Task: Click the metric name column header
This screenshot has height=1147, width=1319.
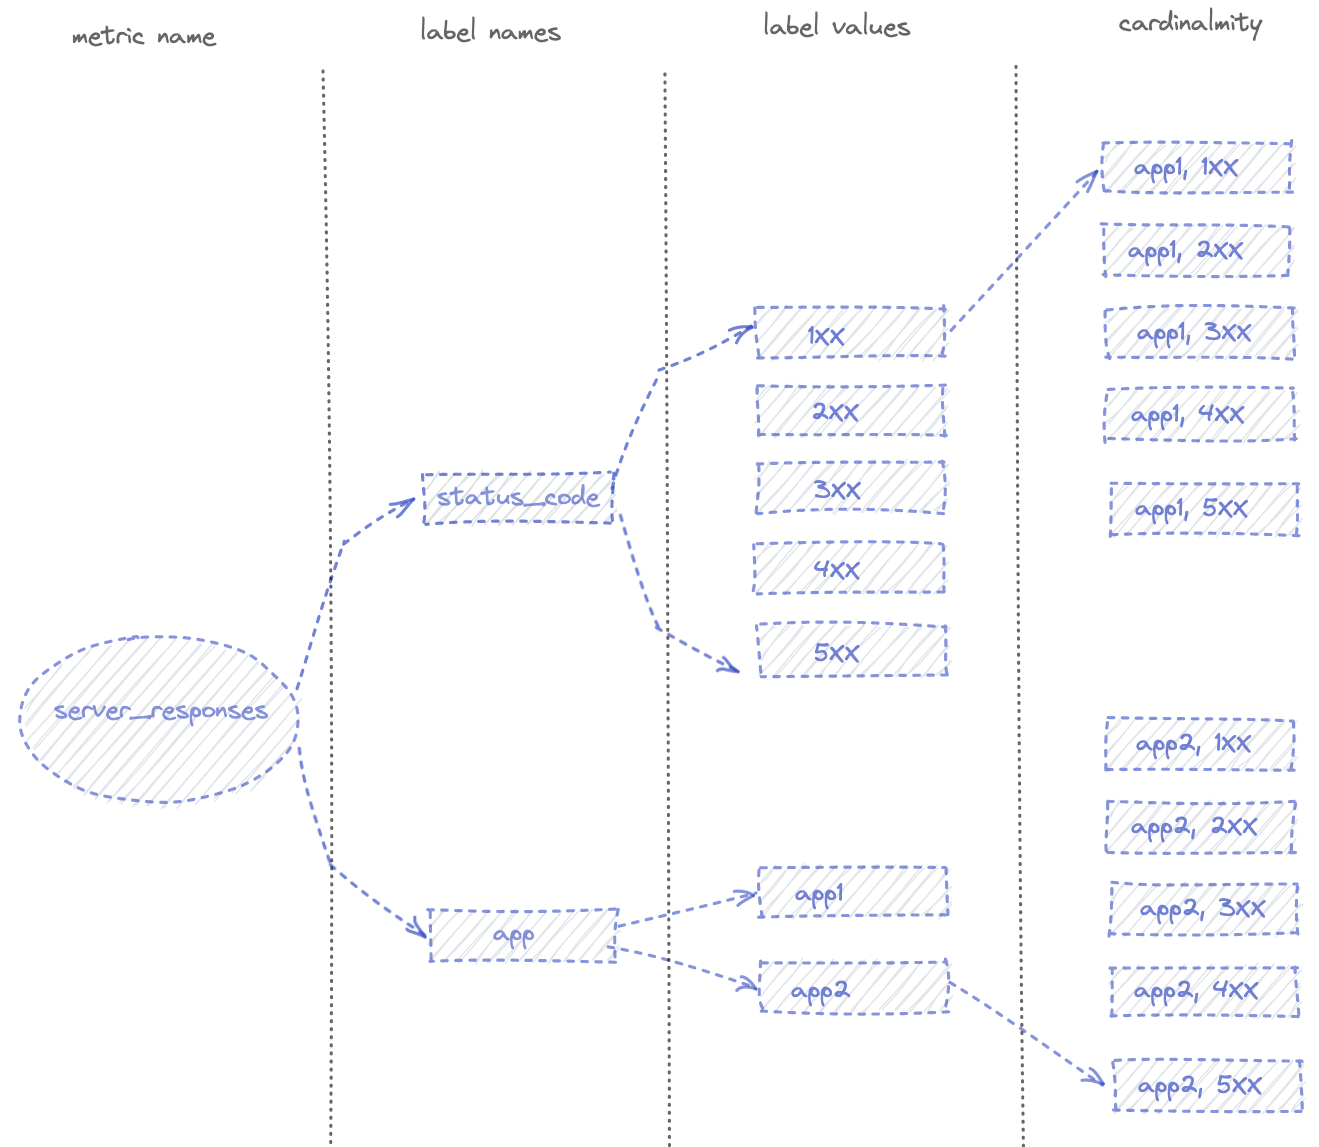Action: click(142, 37)
